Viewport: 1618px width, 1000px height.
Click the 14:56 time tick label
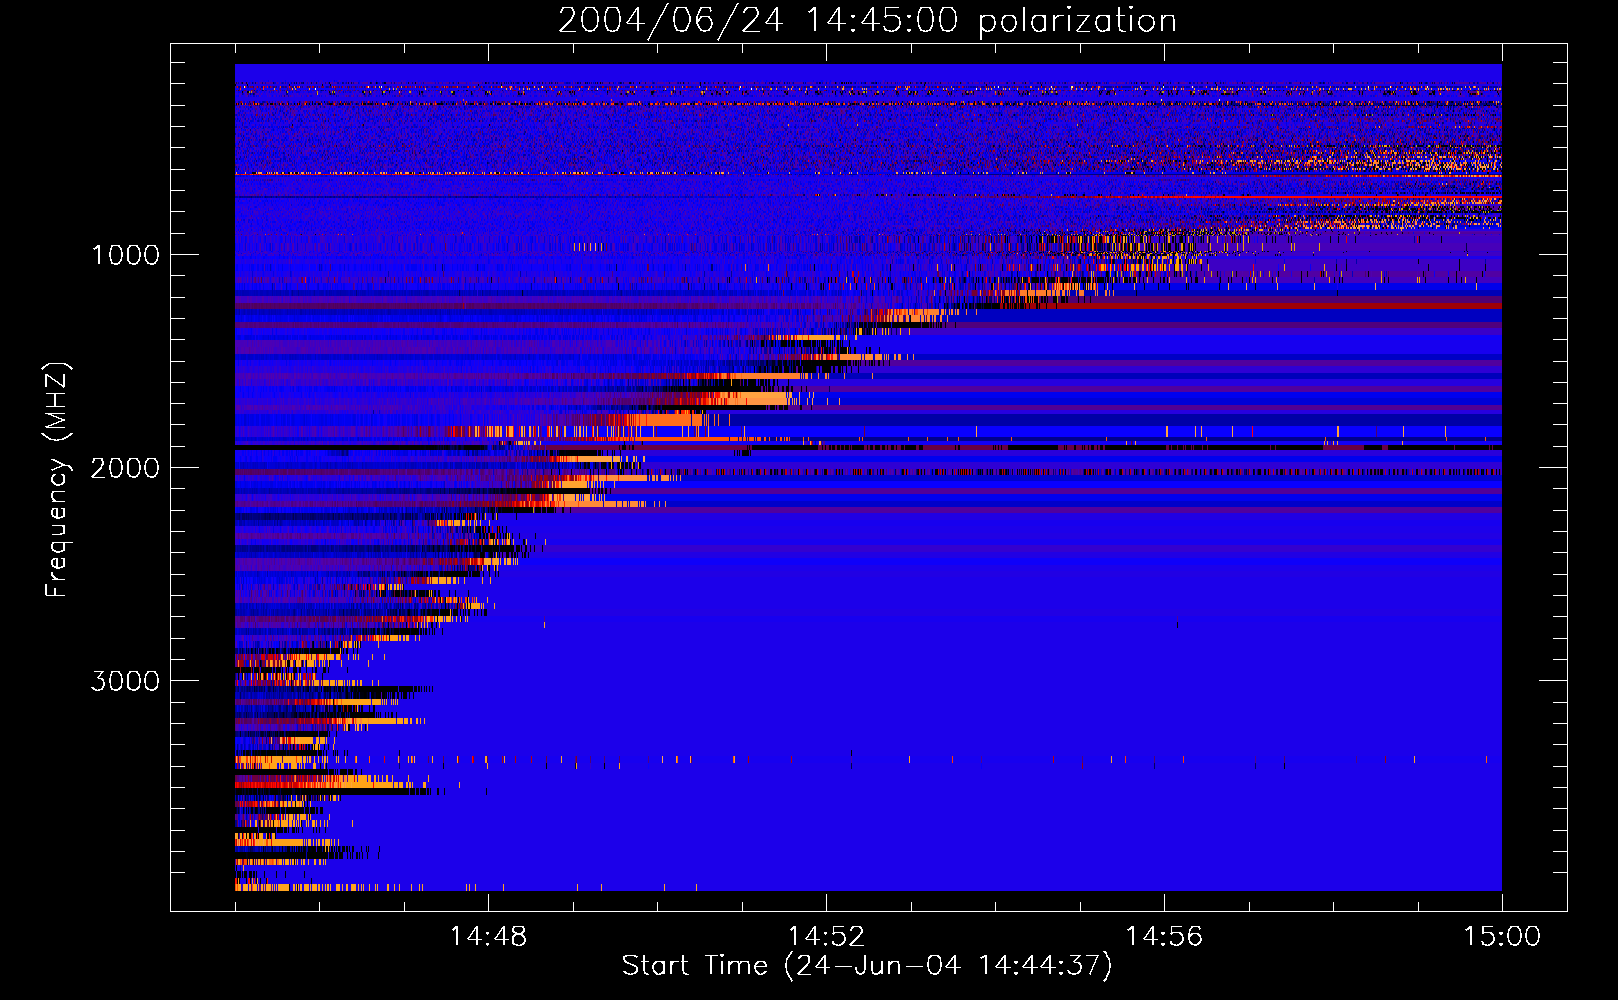tap(1164, 936)
